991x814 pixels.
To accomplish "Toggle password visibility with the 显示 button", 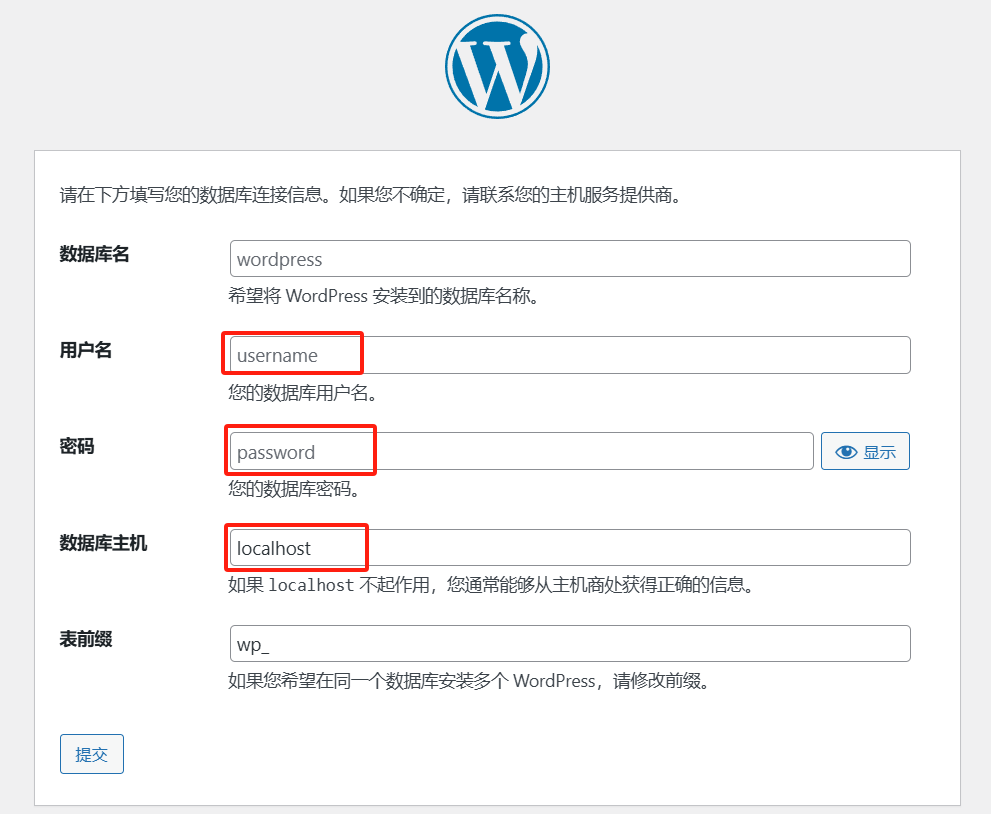I will tap(866, 452).
